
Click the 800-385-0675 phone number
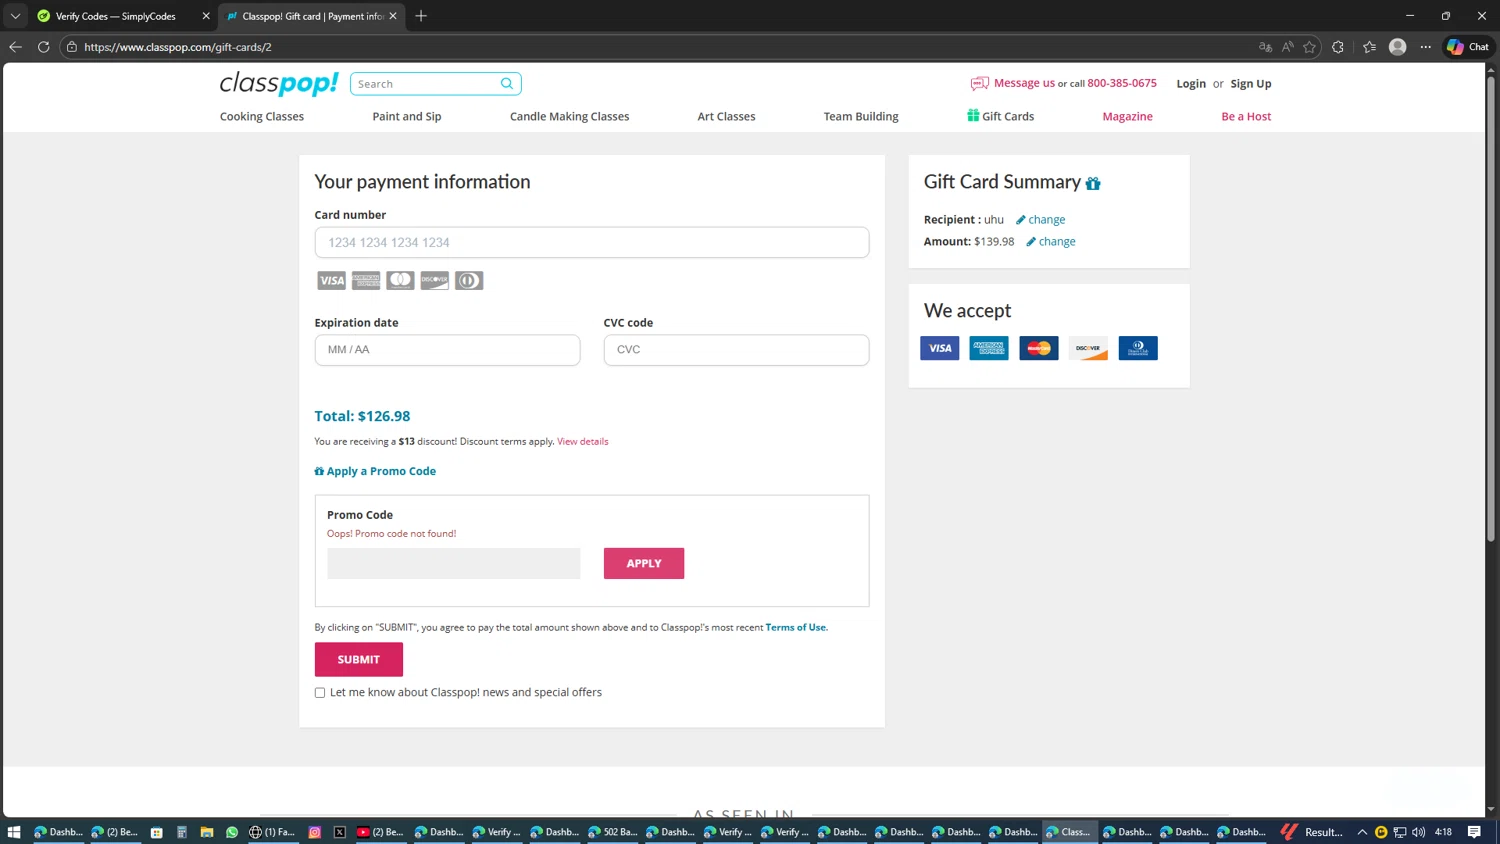click(1122, 83)
